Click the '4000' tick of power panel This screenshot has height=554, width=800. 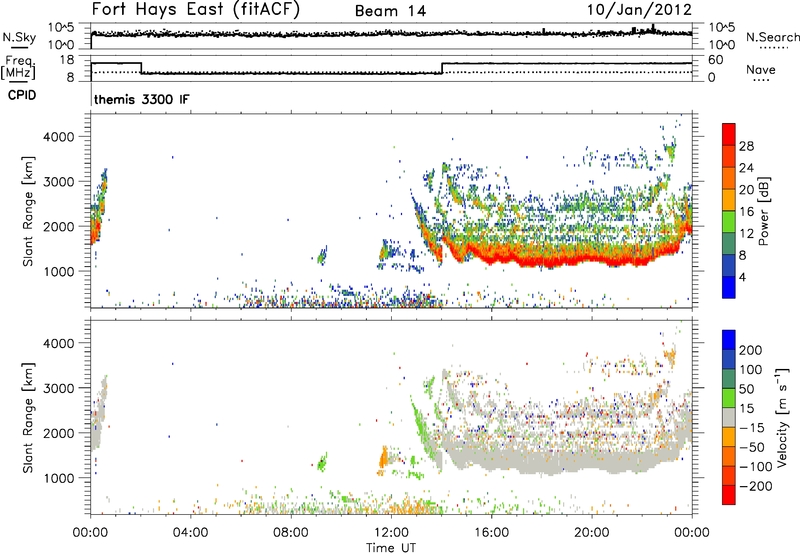coord(59,137)
